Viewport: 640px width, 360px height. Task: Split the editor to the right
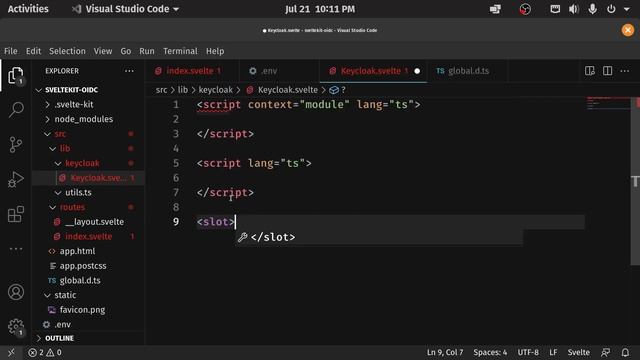pyautogui.click(x=607, y=71)
